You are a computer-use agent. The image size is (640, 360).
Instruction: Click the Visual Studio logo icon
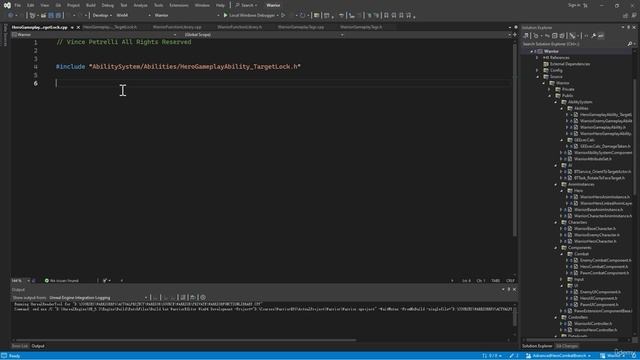point(7,5)
